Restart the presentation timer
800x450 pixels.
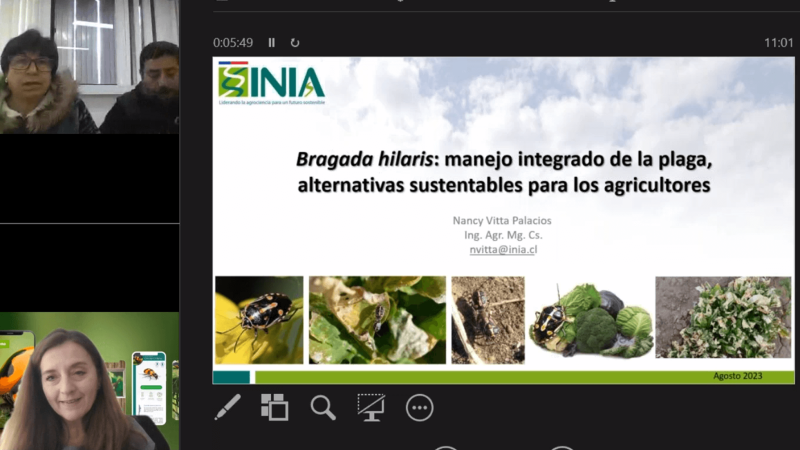coord(295,43)
